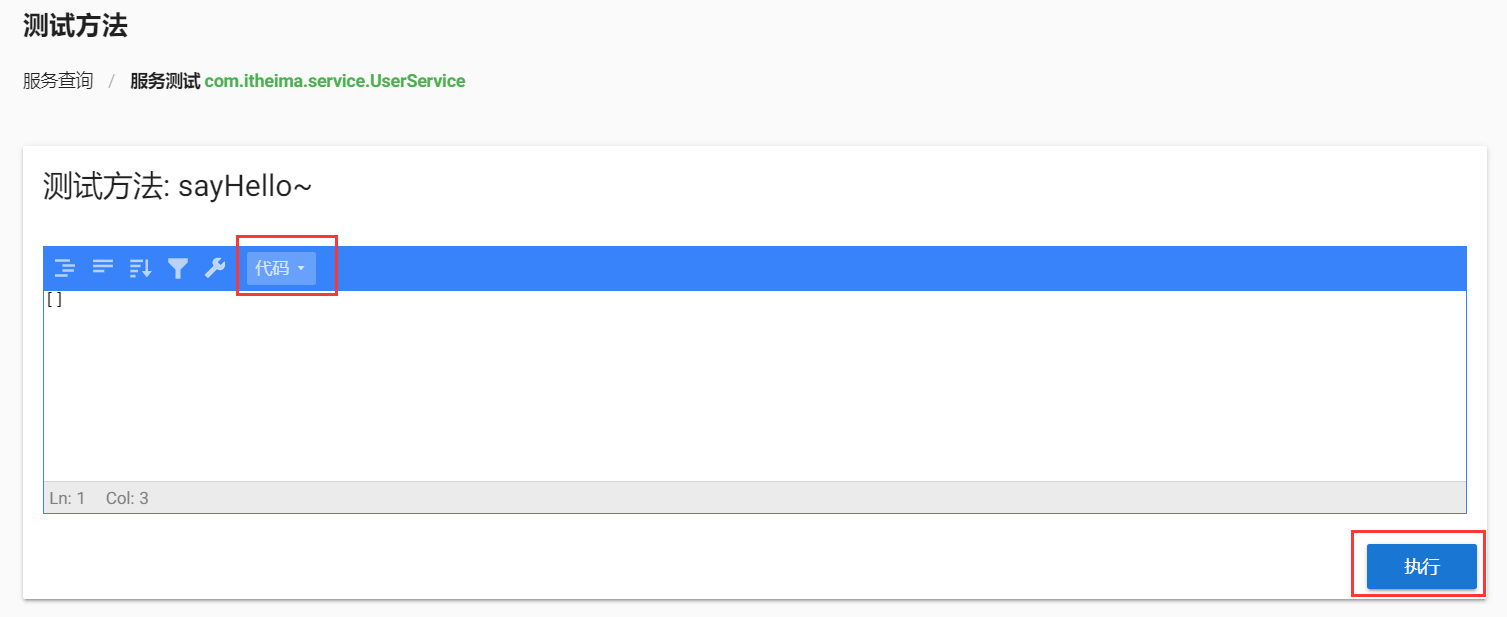
Task: Place cursor on the [] text in editor
Action: tap(54, 300)
